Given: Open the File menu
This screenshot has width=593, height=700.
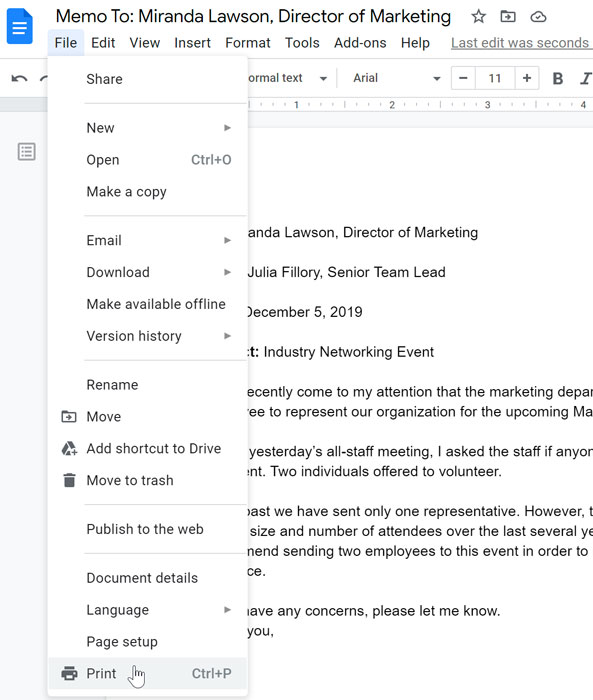Looking at the screenshot, I should (66, 43).
